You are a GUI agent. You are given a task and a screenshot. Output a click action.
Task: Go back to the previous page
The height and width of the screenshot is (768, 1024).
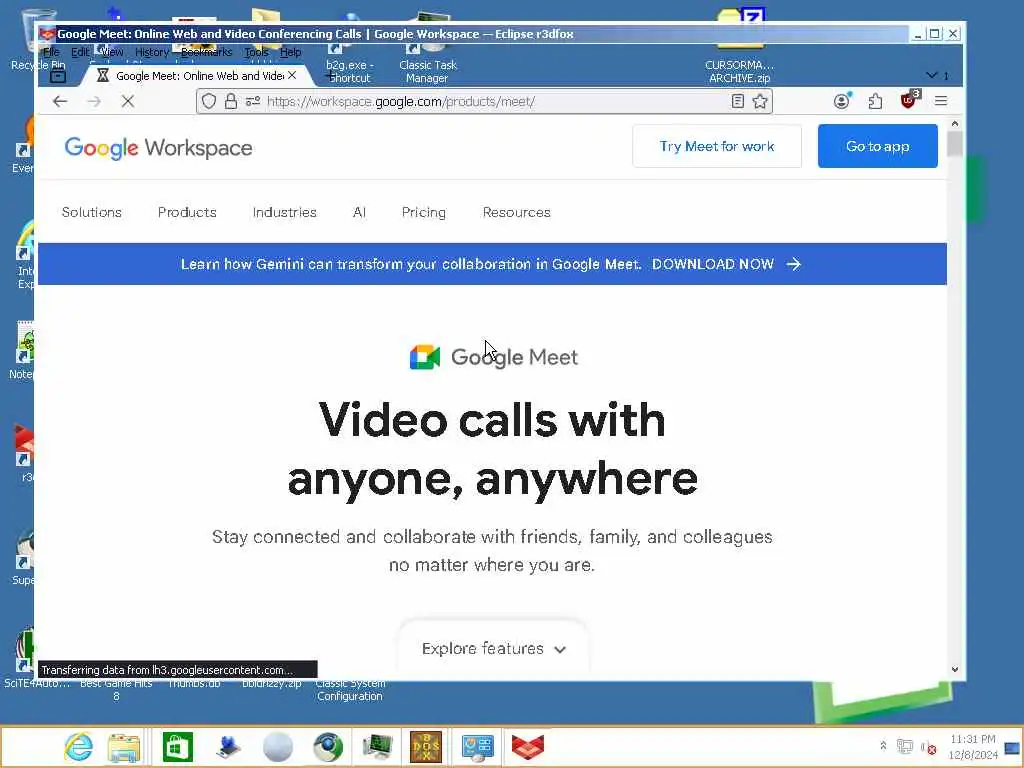click(x=60, y=101)
